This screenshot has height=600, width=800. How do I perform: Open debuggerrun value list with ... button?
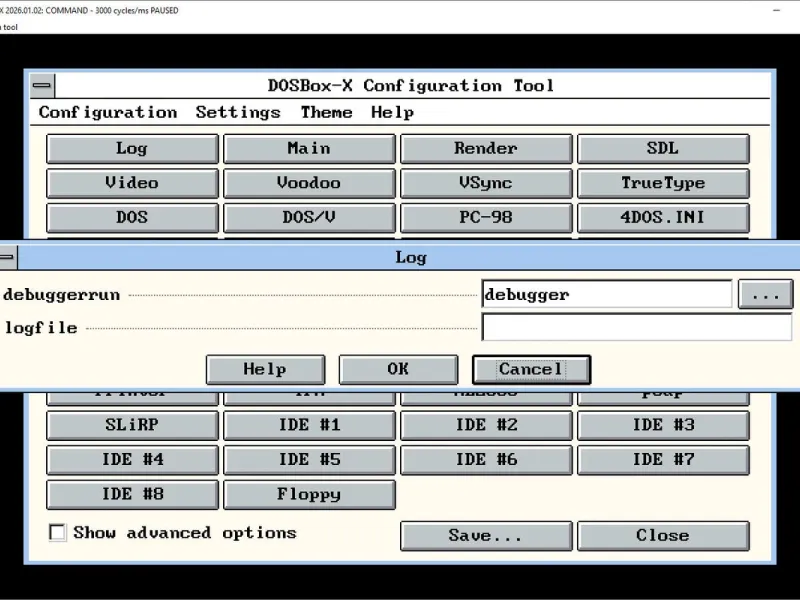tap(765, 294)
